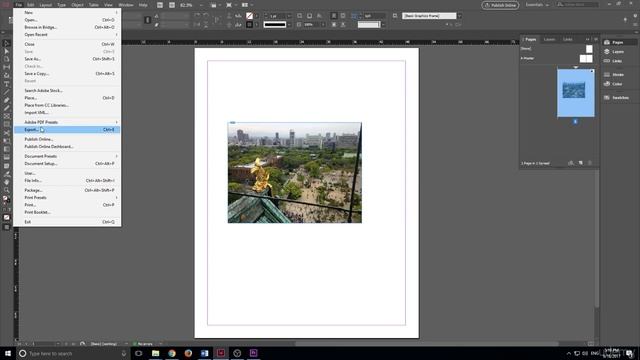Screen dimensions: 640x360
Task: Open Word from the taskbar
Action: click(x=204, y=353)
